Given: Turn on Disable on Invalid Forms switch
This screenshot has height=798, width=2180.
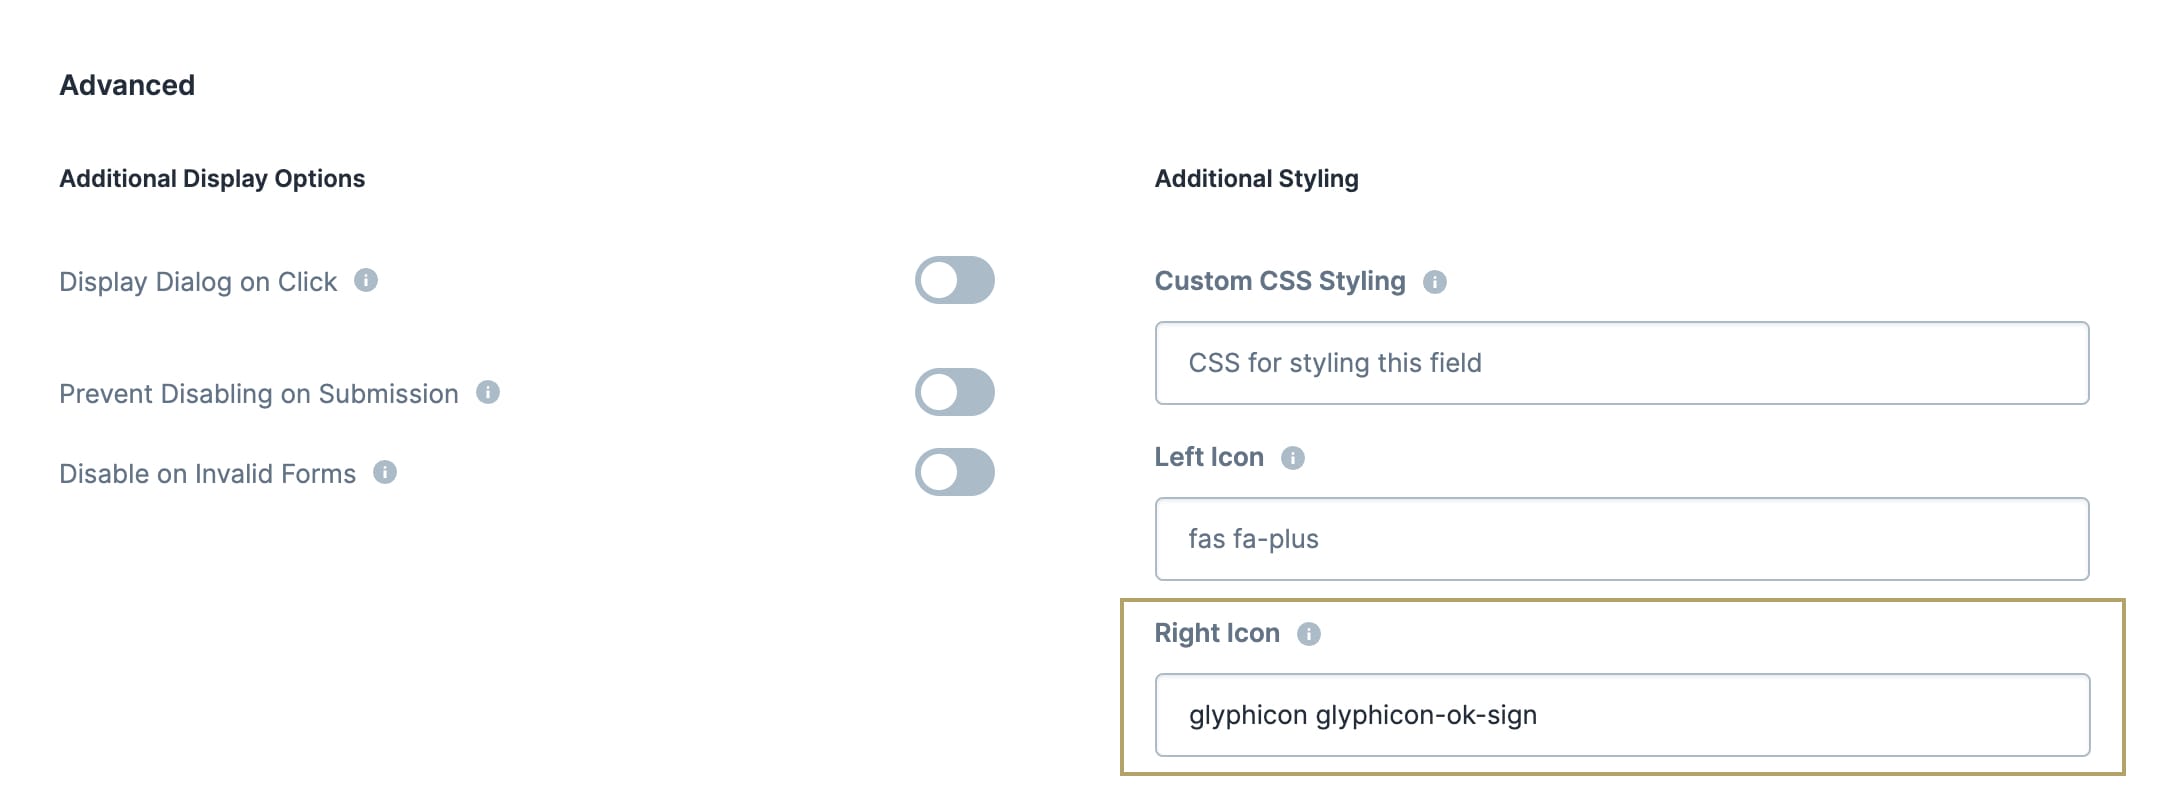Looking at the screenshot, I should 955,472.
